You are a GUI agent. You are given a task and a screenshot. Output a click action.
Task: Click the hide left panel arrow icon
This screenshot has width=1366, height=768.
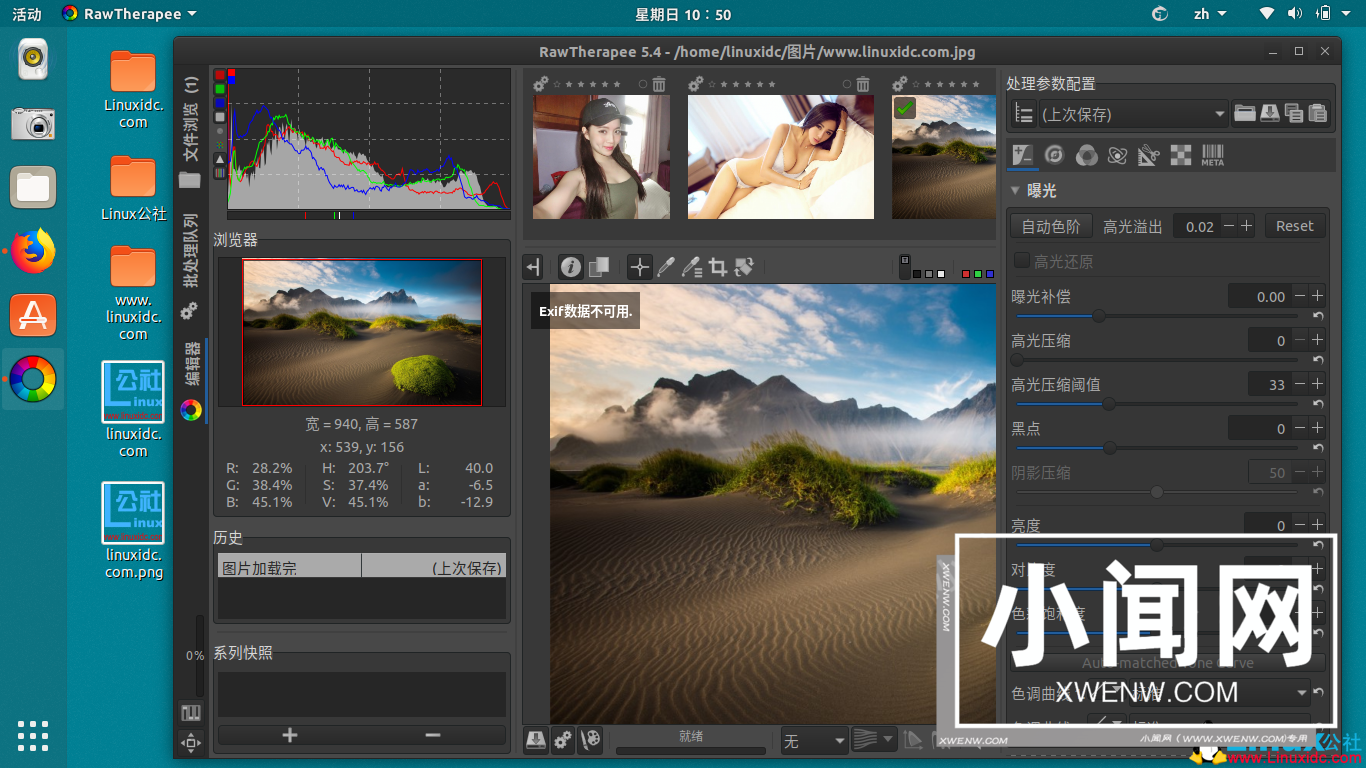tap(533, 267)
